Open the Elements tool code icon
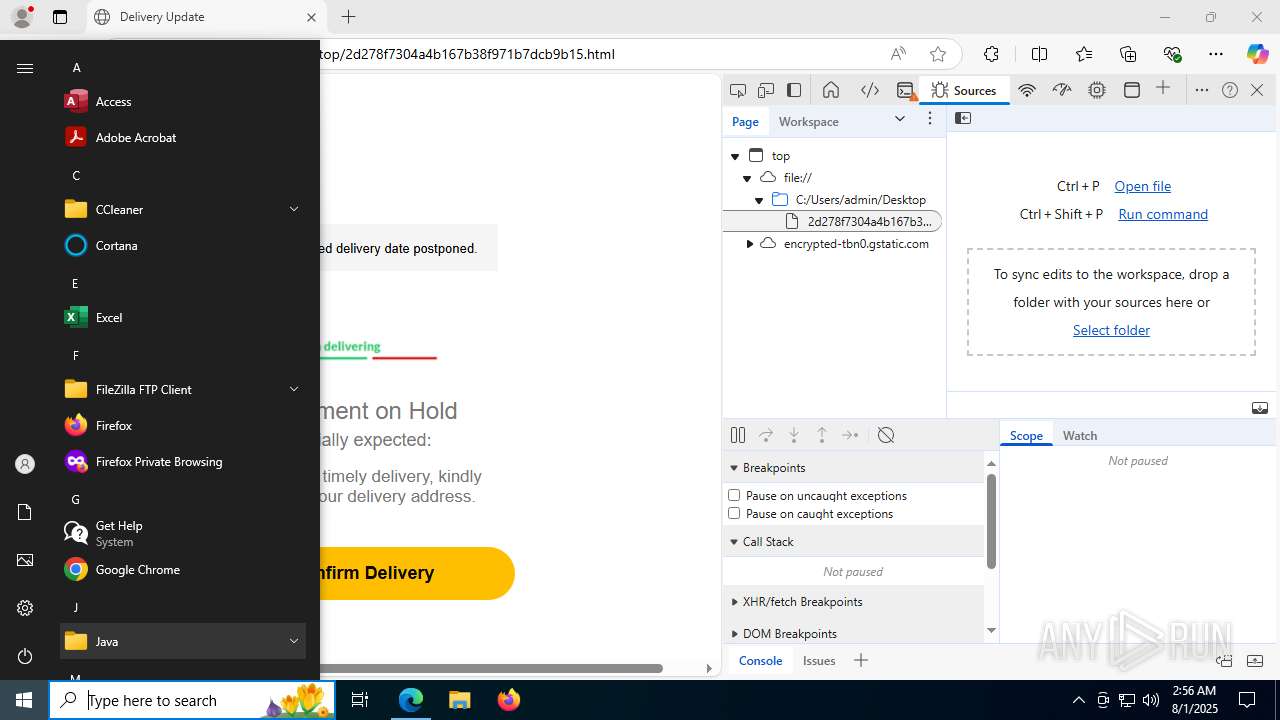 point(870,90)
